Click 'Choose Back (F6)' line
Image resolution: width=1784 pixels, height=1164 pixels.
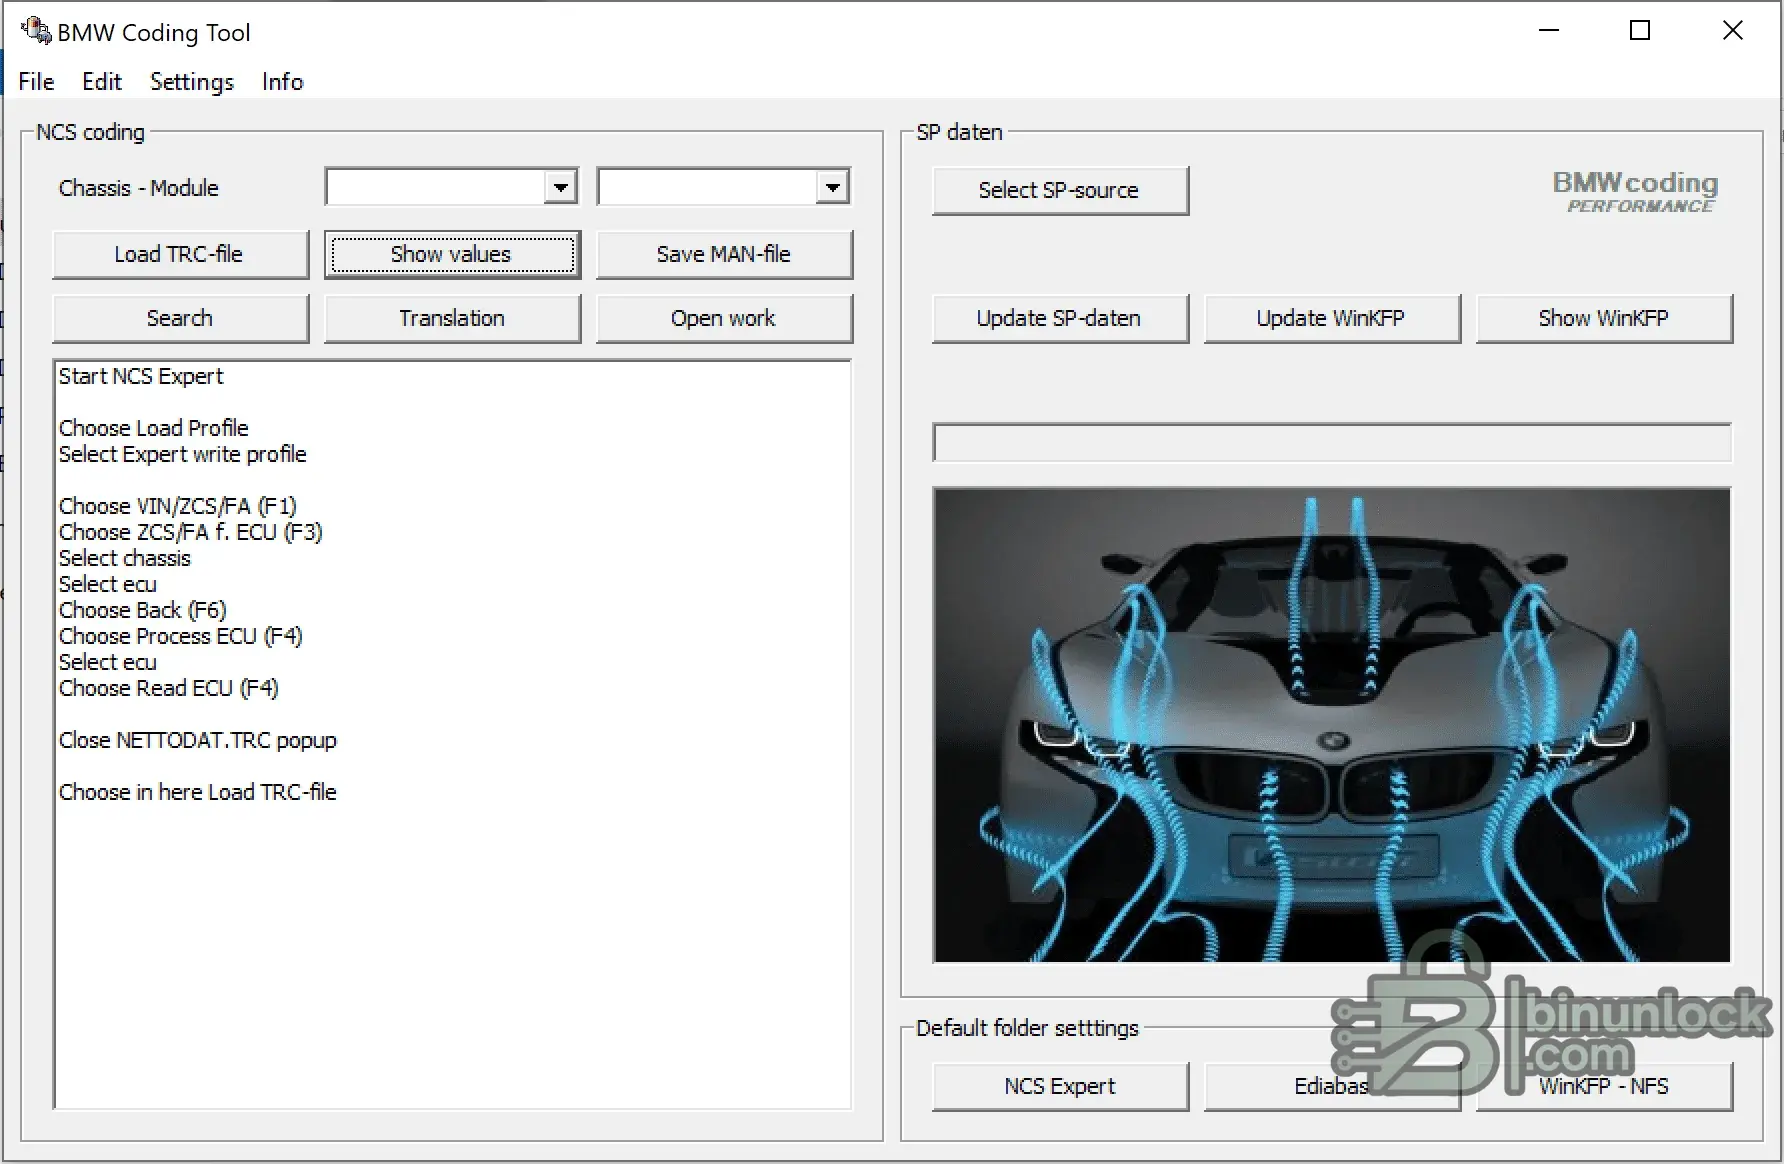coord(142,610)
